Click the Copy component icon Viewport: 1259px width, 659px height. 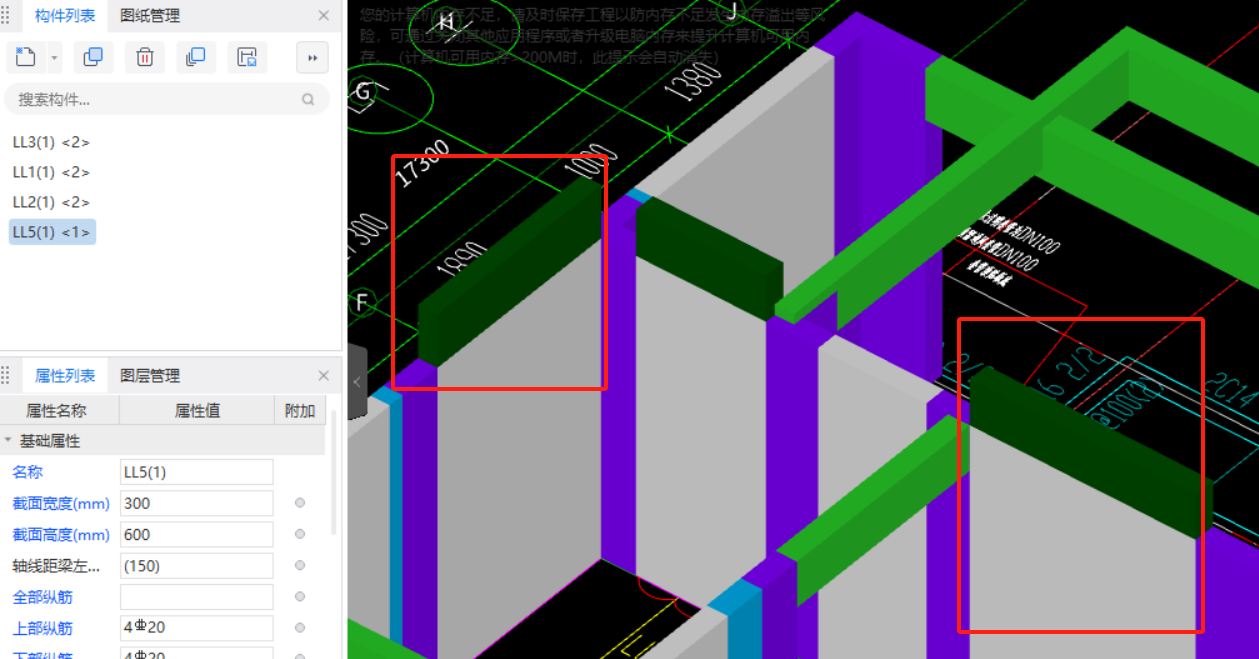click(93, 57)
